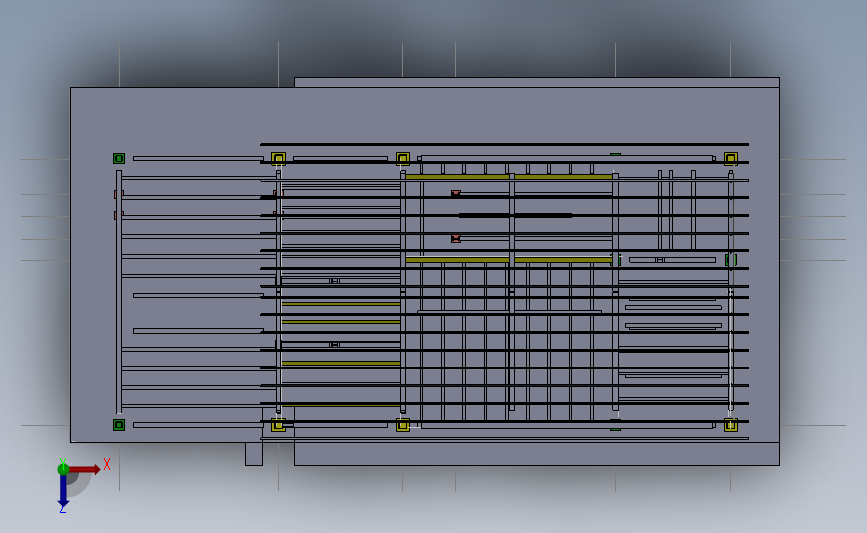Select the short thick black bar in the model's centre
867x533 pixels.
(x=515, y=216)
